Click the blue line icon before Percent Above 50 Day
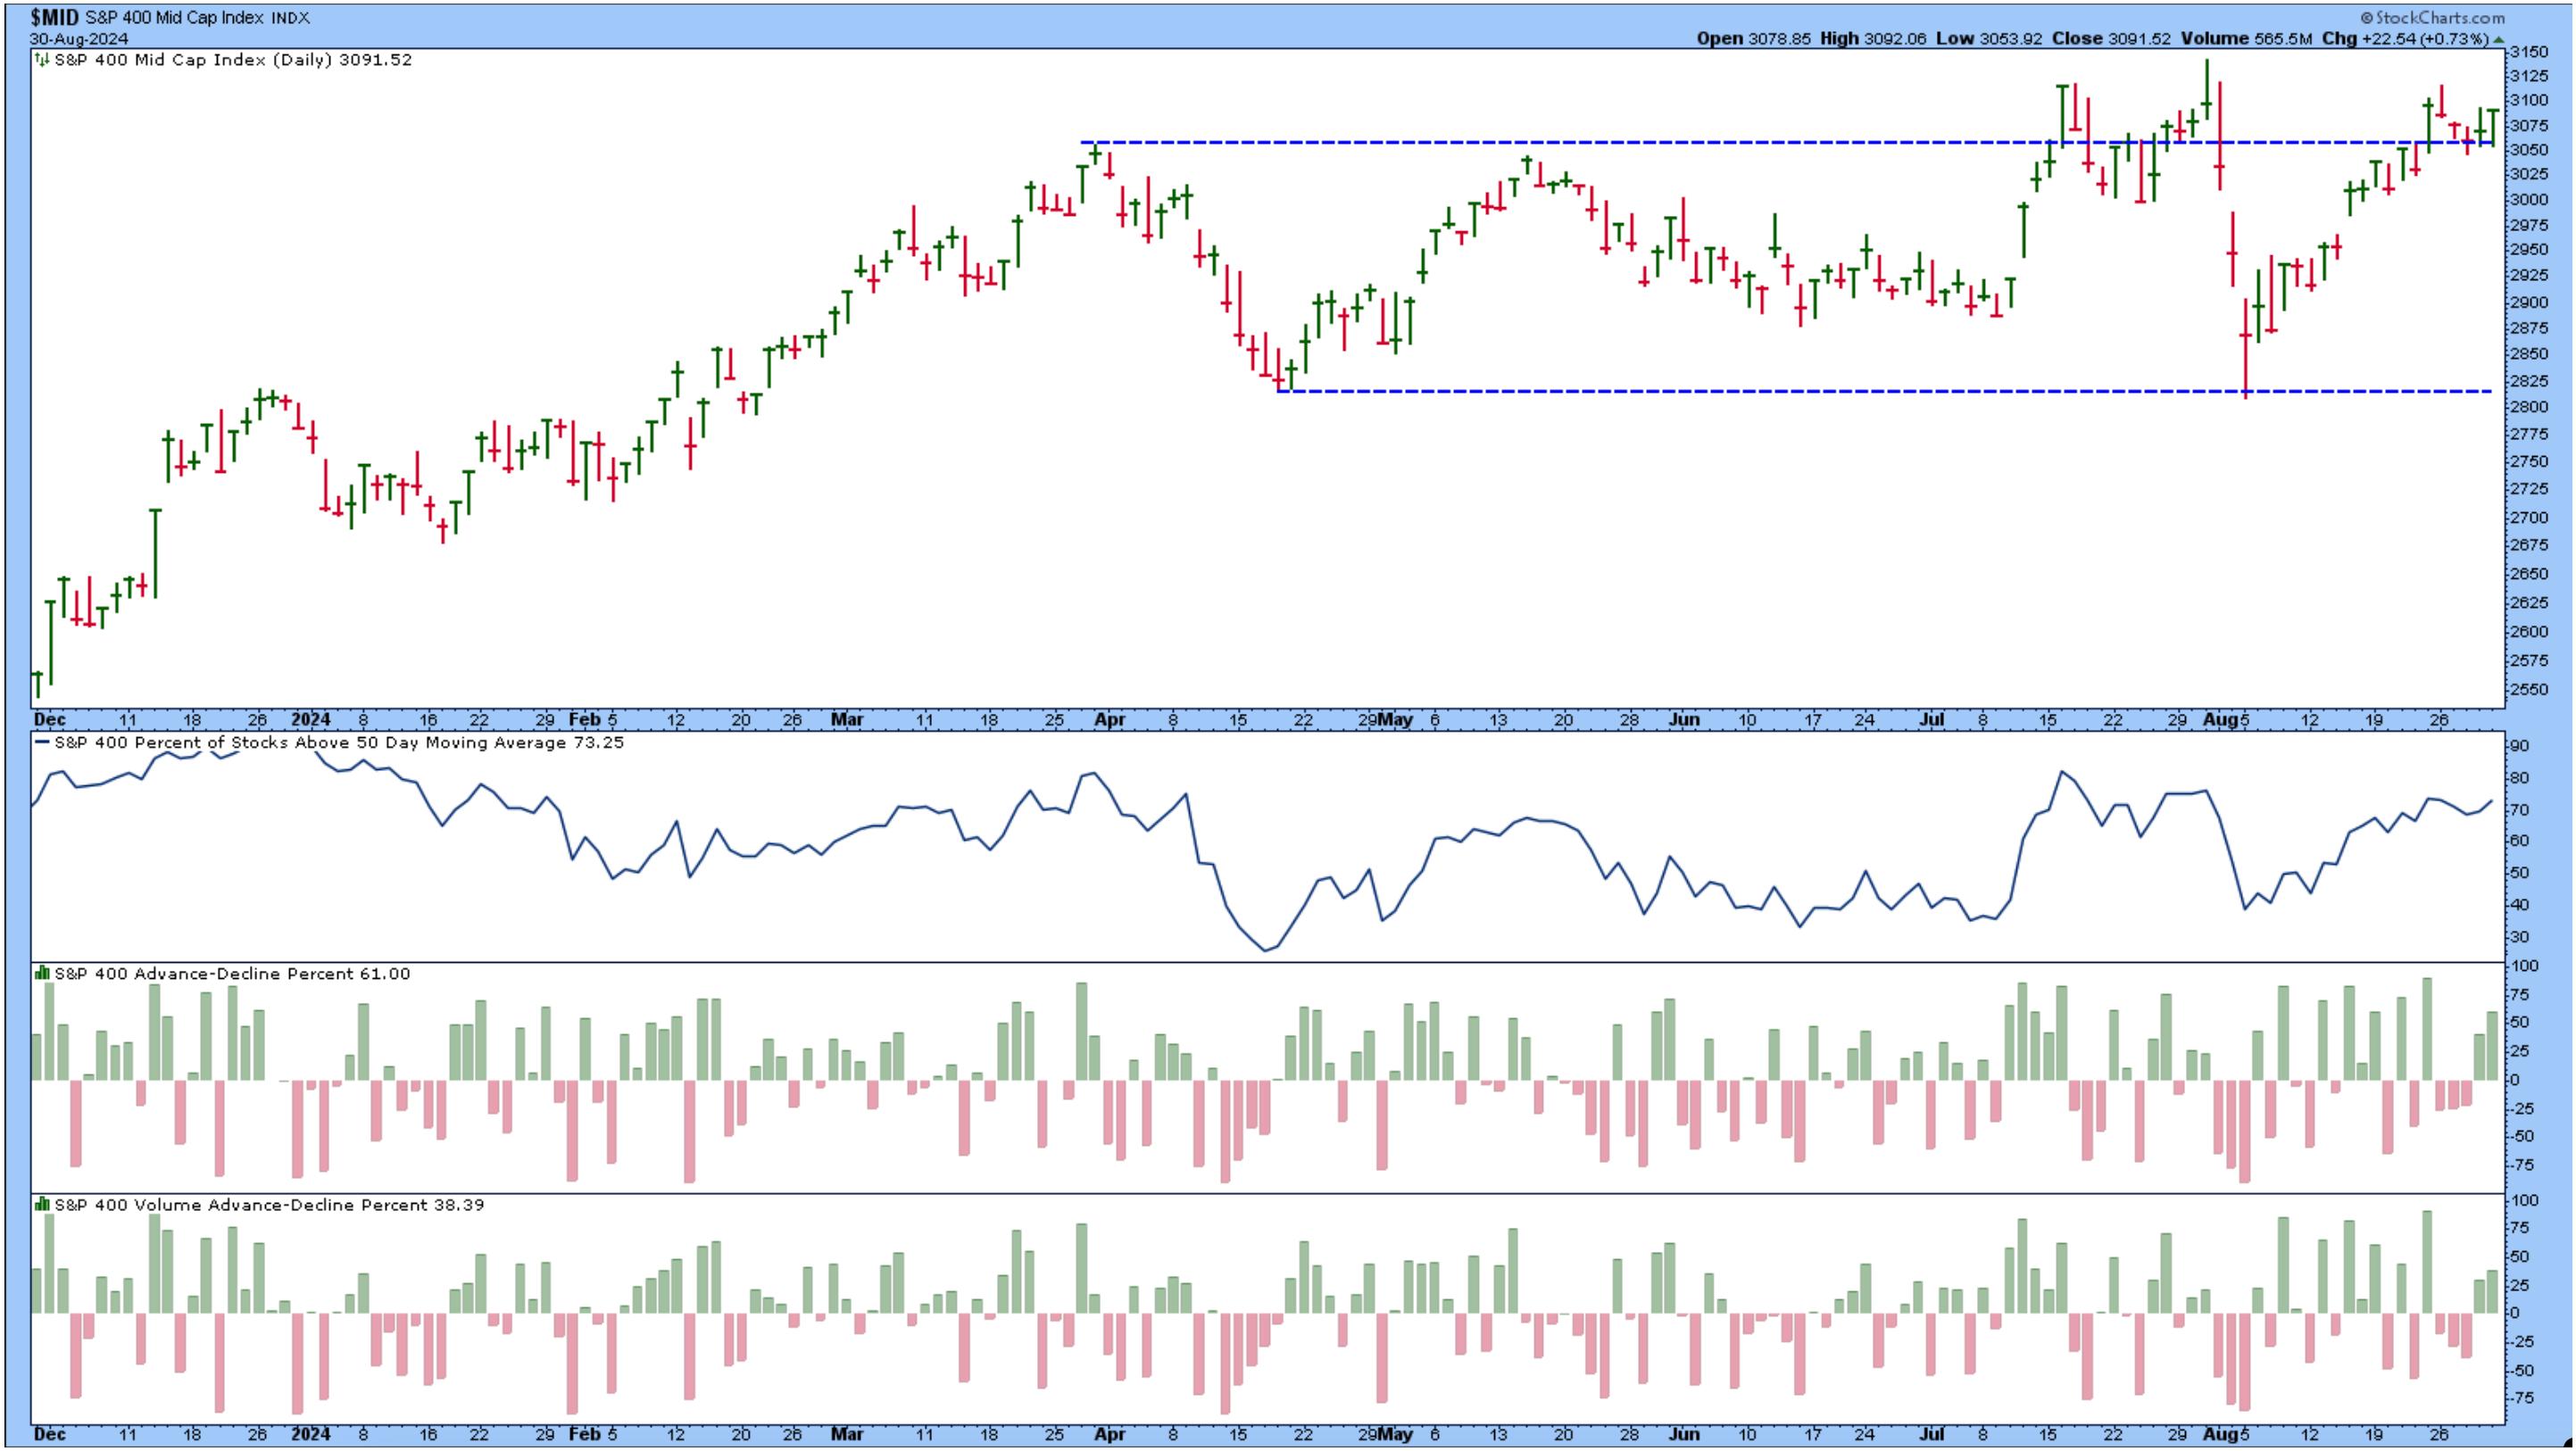The width and height of the screenshot is (2576, 1451). (x=43, y=743)
